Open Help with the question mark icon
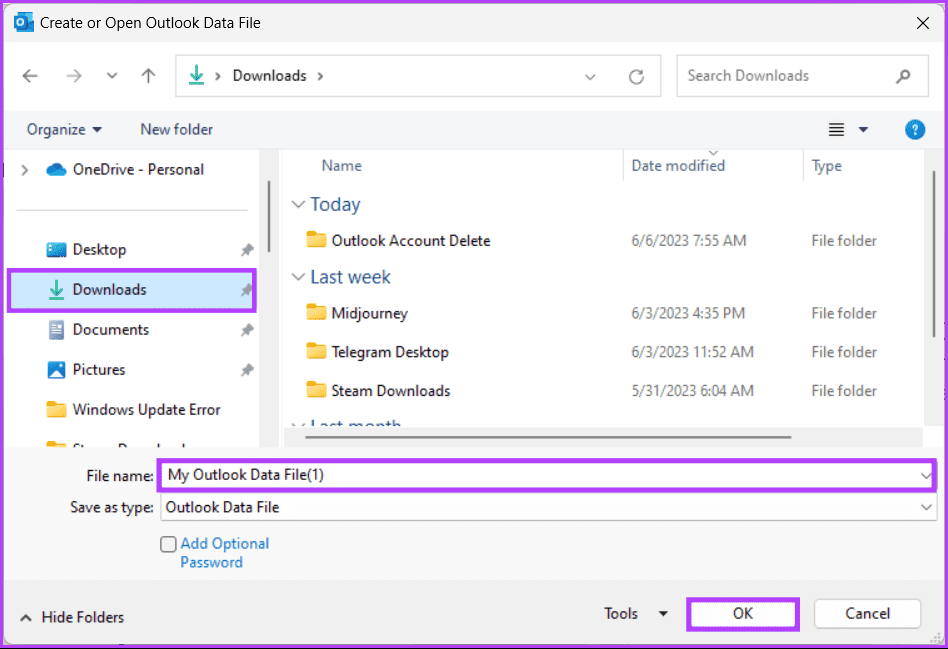This screenshot has height=649, width=948. [915, 129]
